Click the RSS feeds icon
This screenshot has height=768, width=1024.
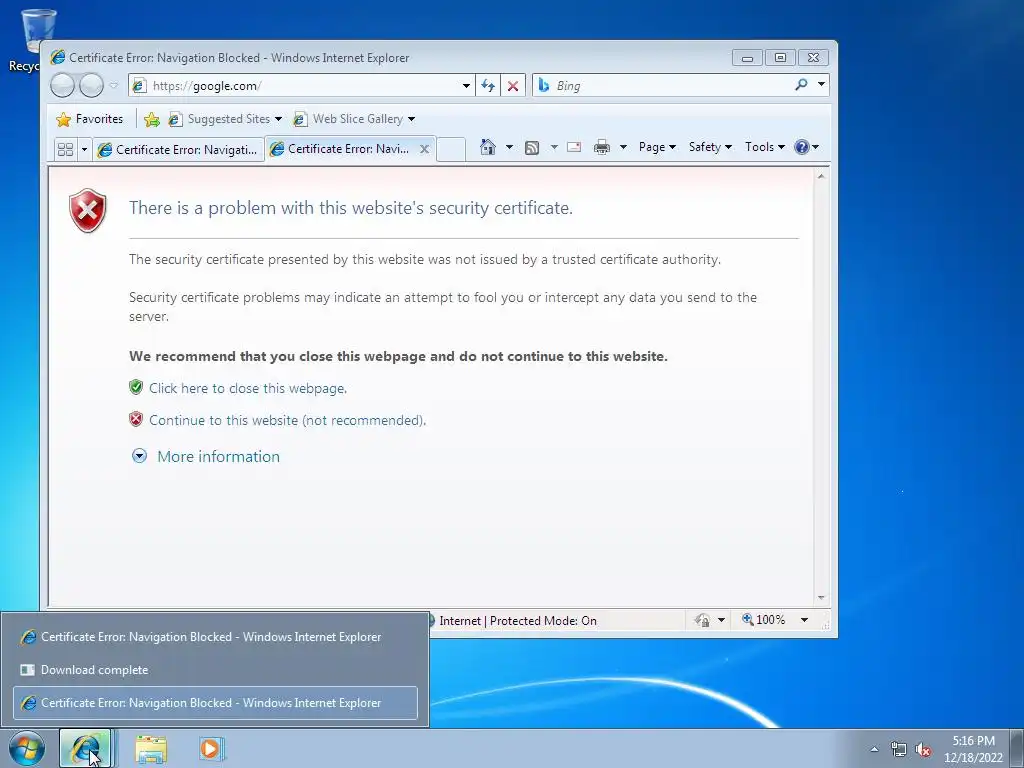coord(532,148)
